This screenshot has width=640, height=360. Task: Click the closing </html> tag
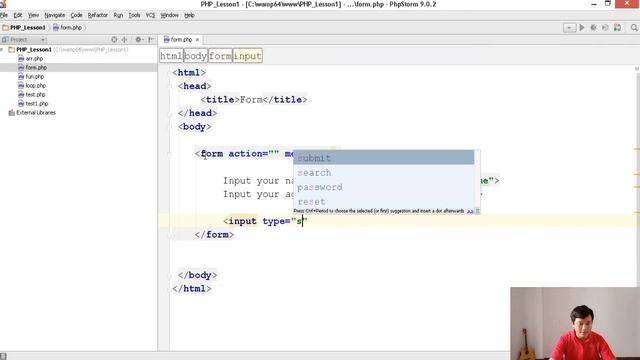(x=191, y=289)
